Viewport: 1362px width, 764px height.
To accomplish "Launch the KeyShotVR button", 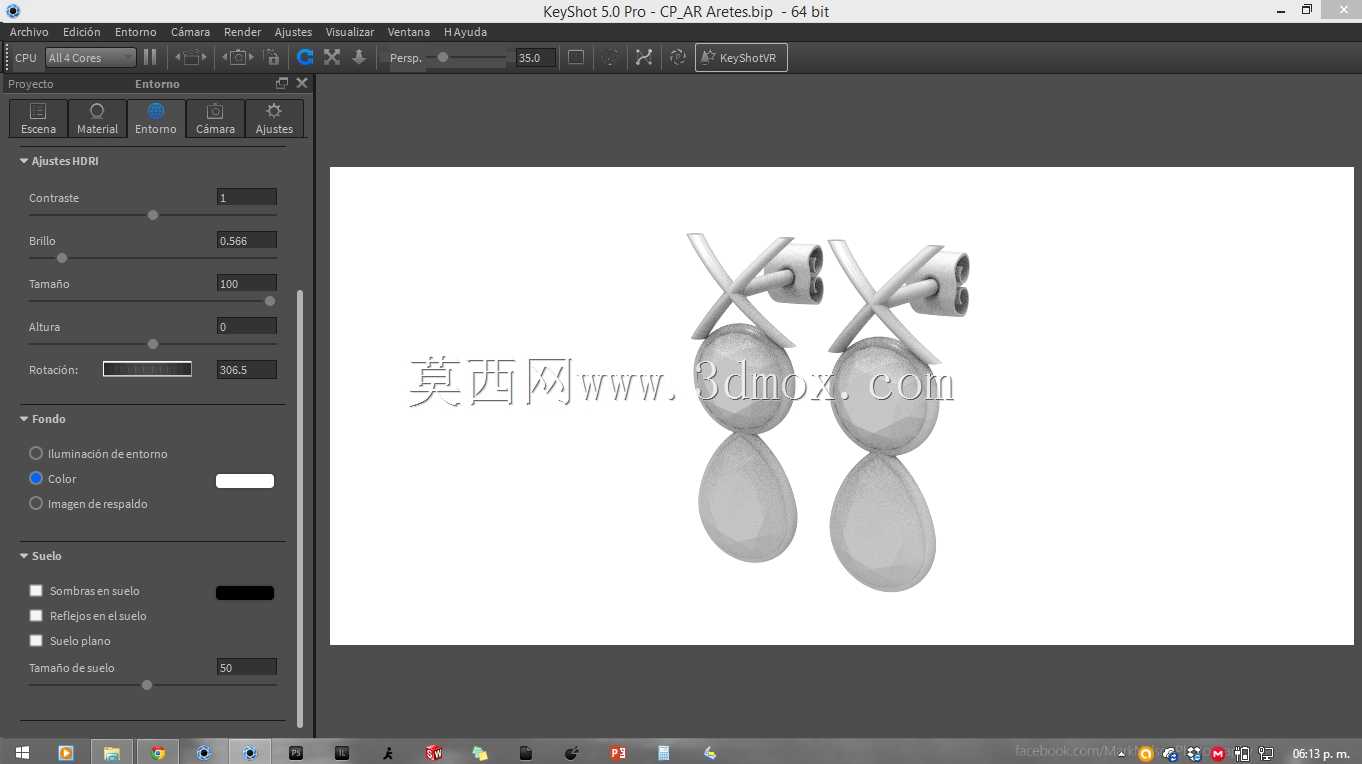I will (741, 58).
